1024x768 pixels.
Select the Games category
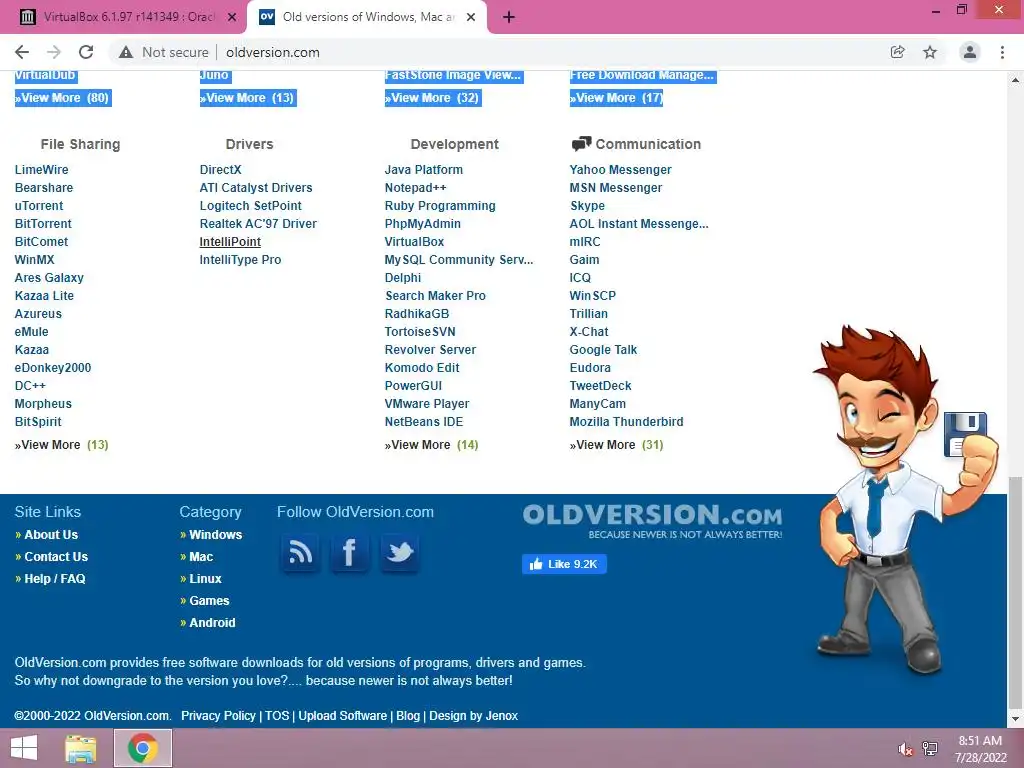(209, 601)
